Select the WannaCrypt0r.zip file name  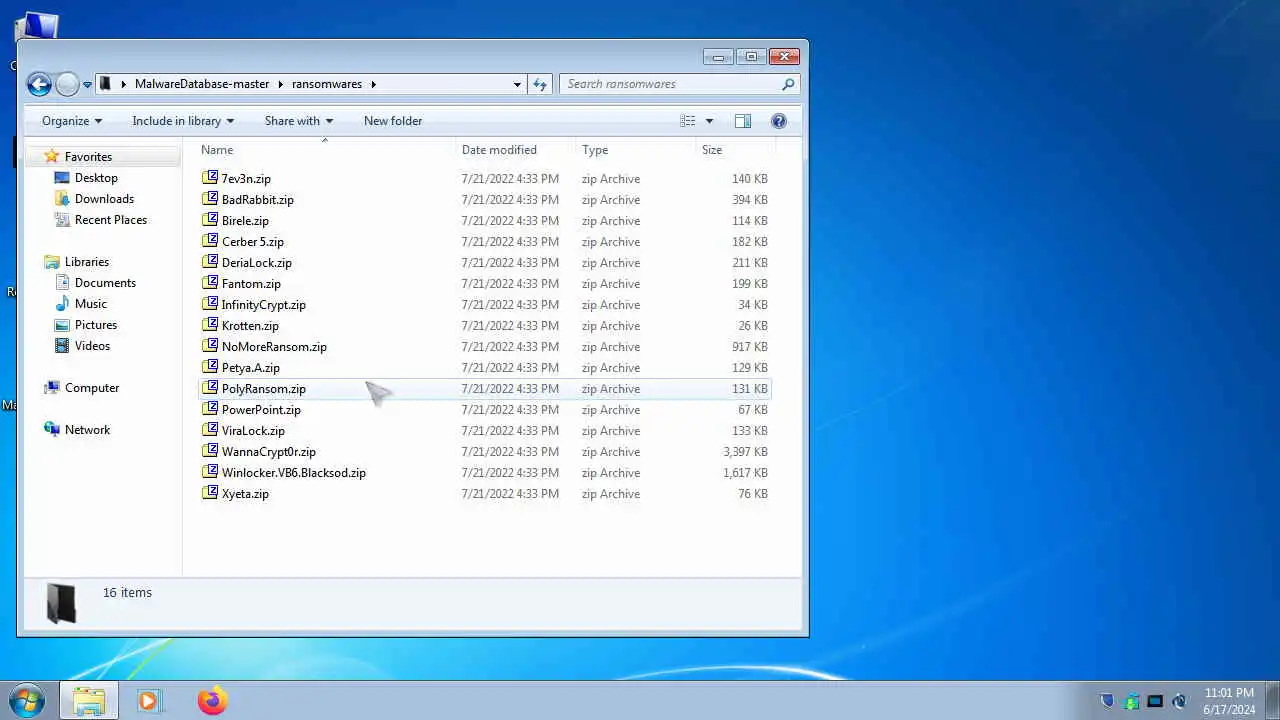point(269,452)
